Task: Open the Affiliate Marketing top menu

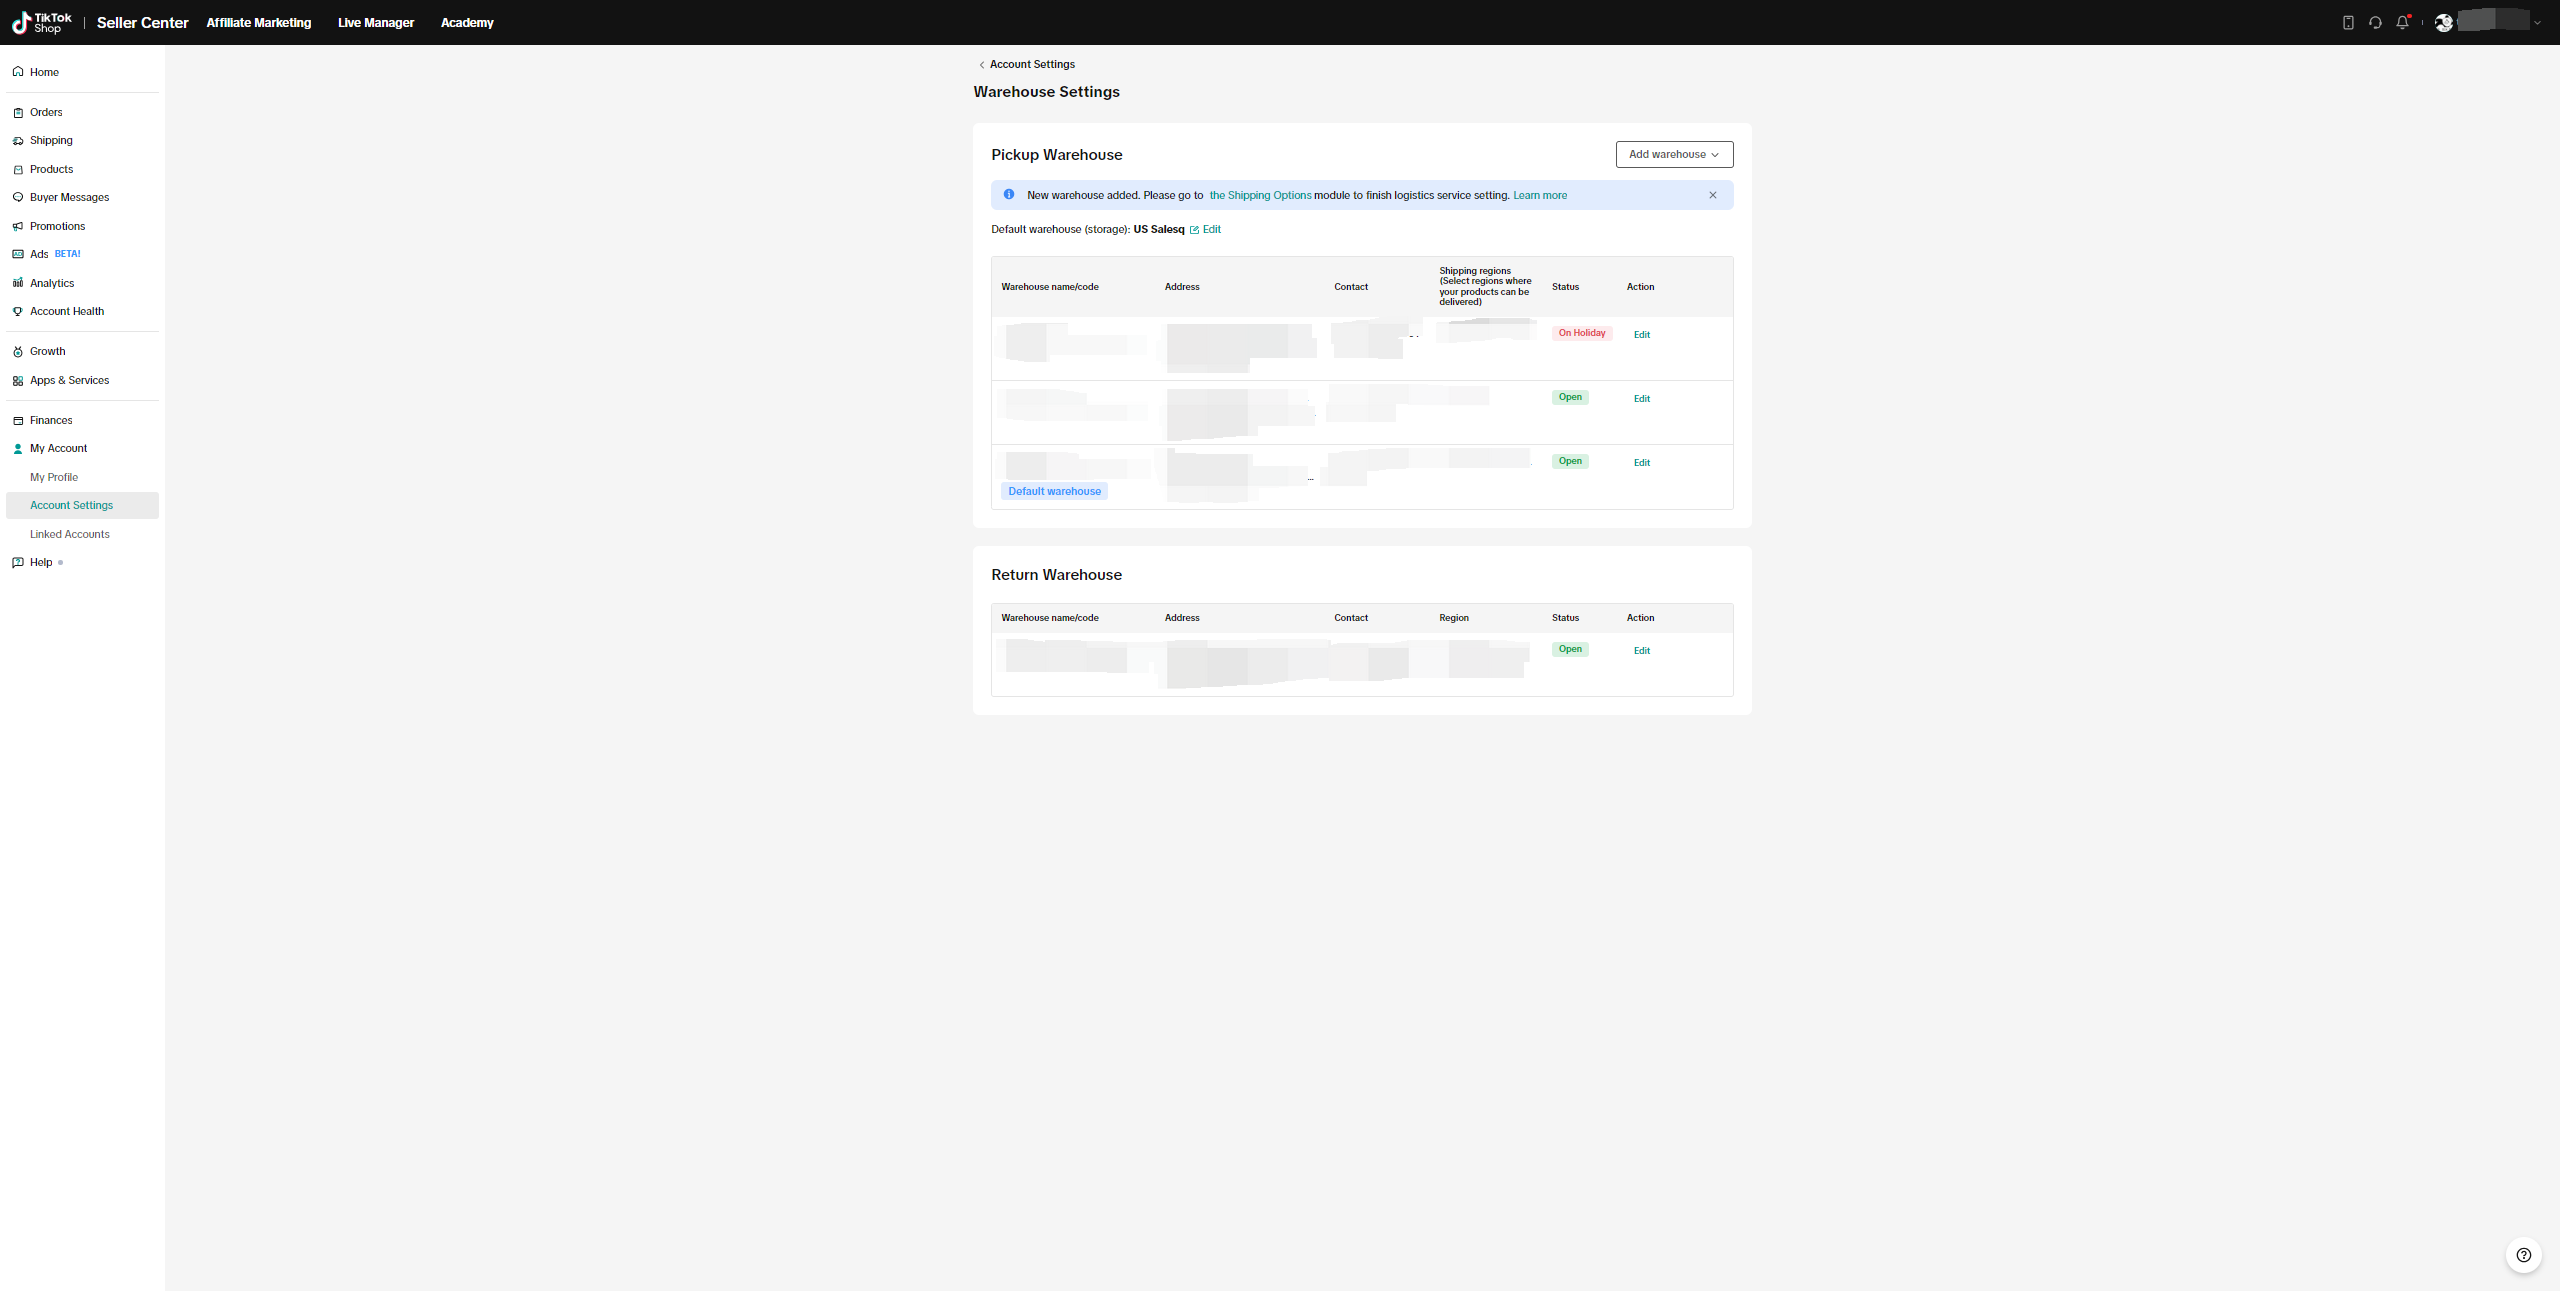Action: [258, 22]
